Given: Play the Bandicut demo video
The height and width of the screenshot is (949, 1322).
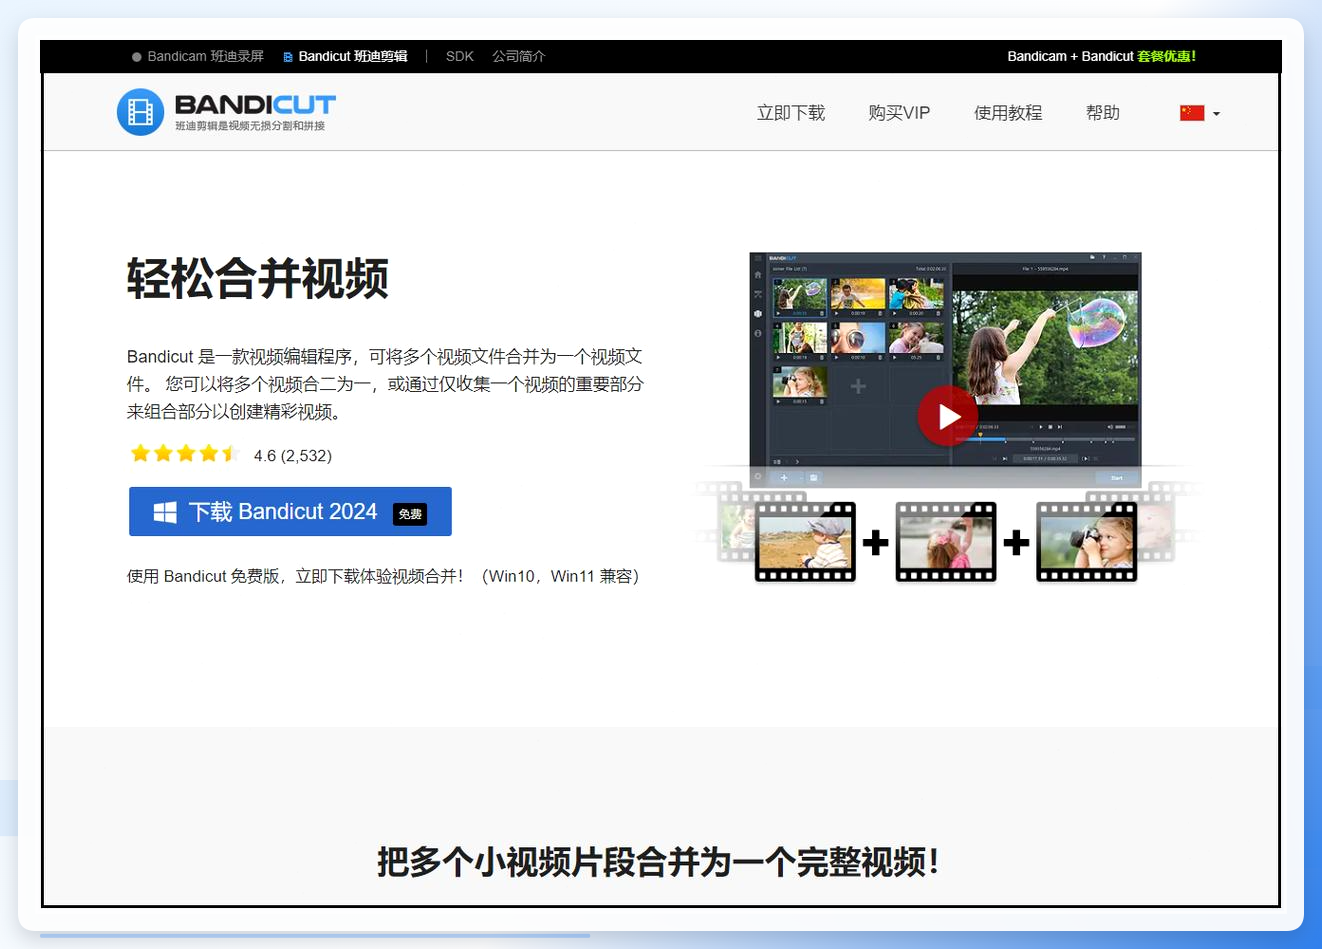Looking at the screenshot, I should tap(947, 416).
